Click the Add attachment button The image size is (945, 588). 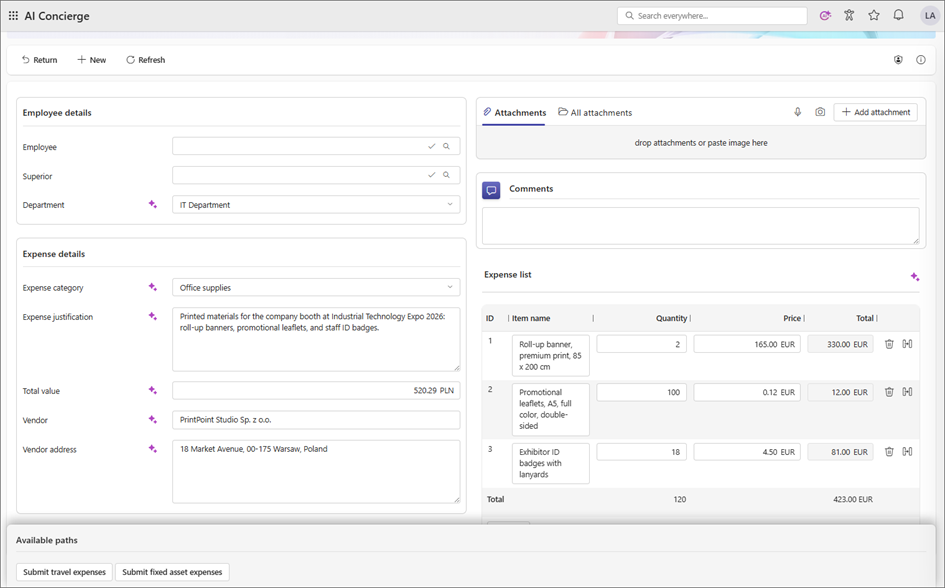point(875,112)
